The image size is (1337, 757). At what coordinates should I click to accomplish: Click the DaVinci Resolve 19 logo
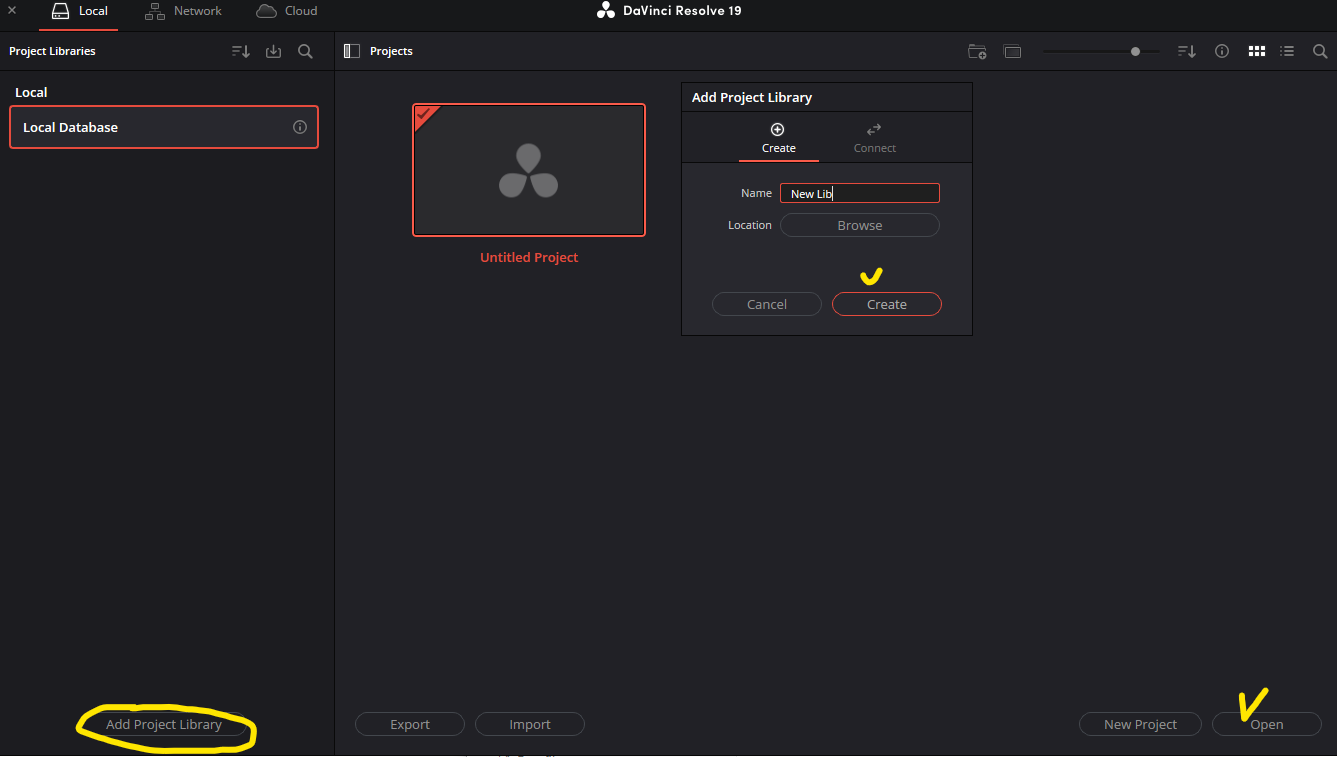[669, 11]
